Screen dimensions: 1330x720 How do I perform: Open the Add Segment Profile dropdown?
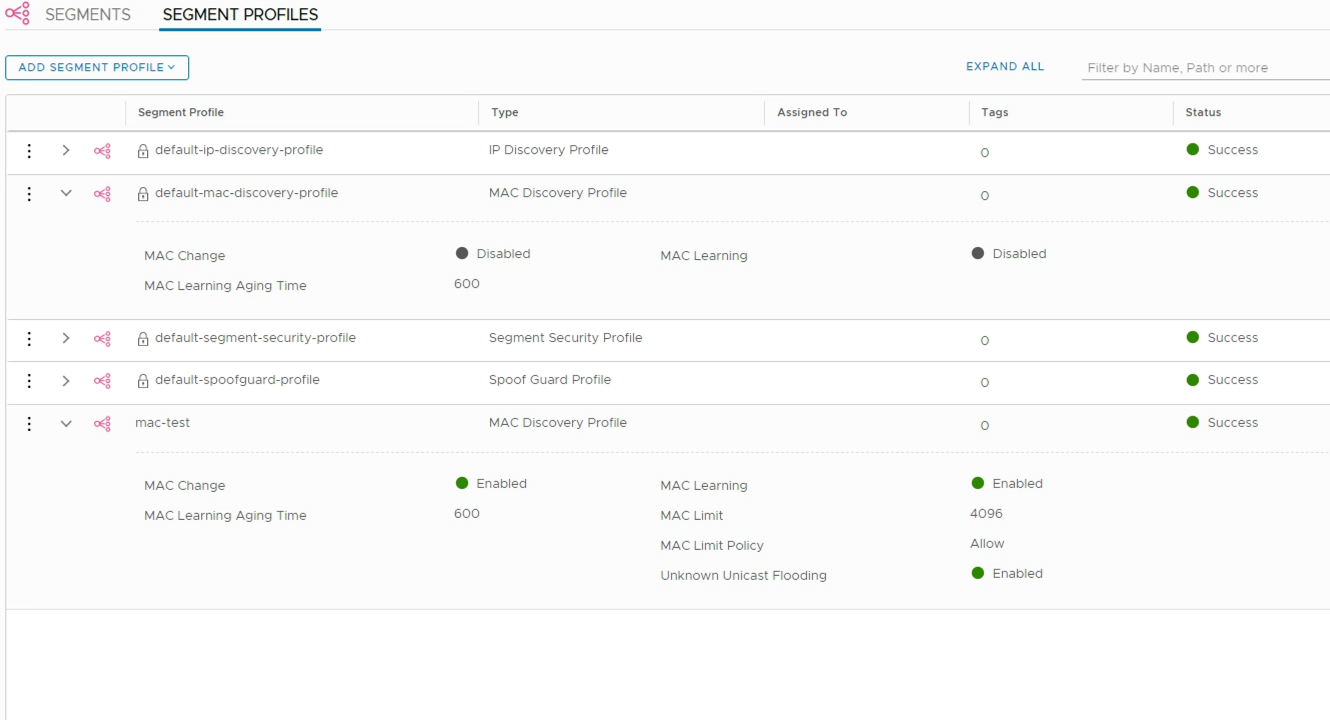97,67
